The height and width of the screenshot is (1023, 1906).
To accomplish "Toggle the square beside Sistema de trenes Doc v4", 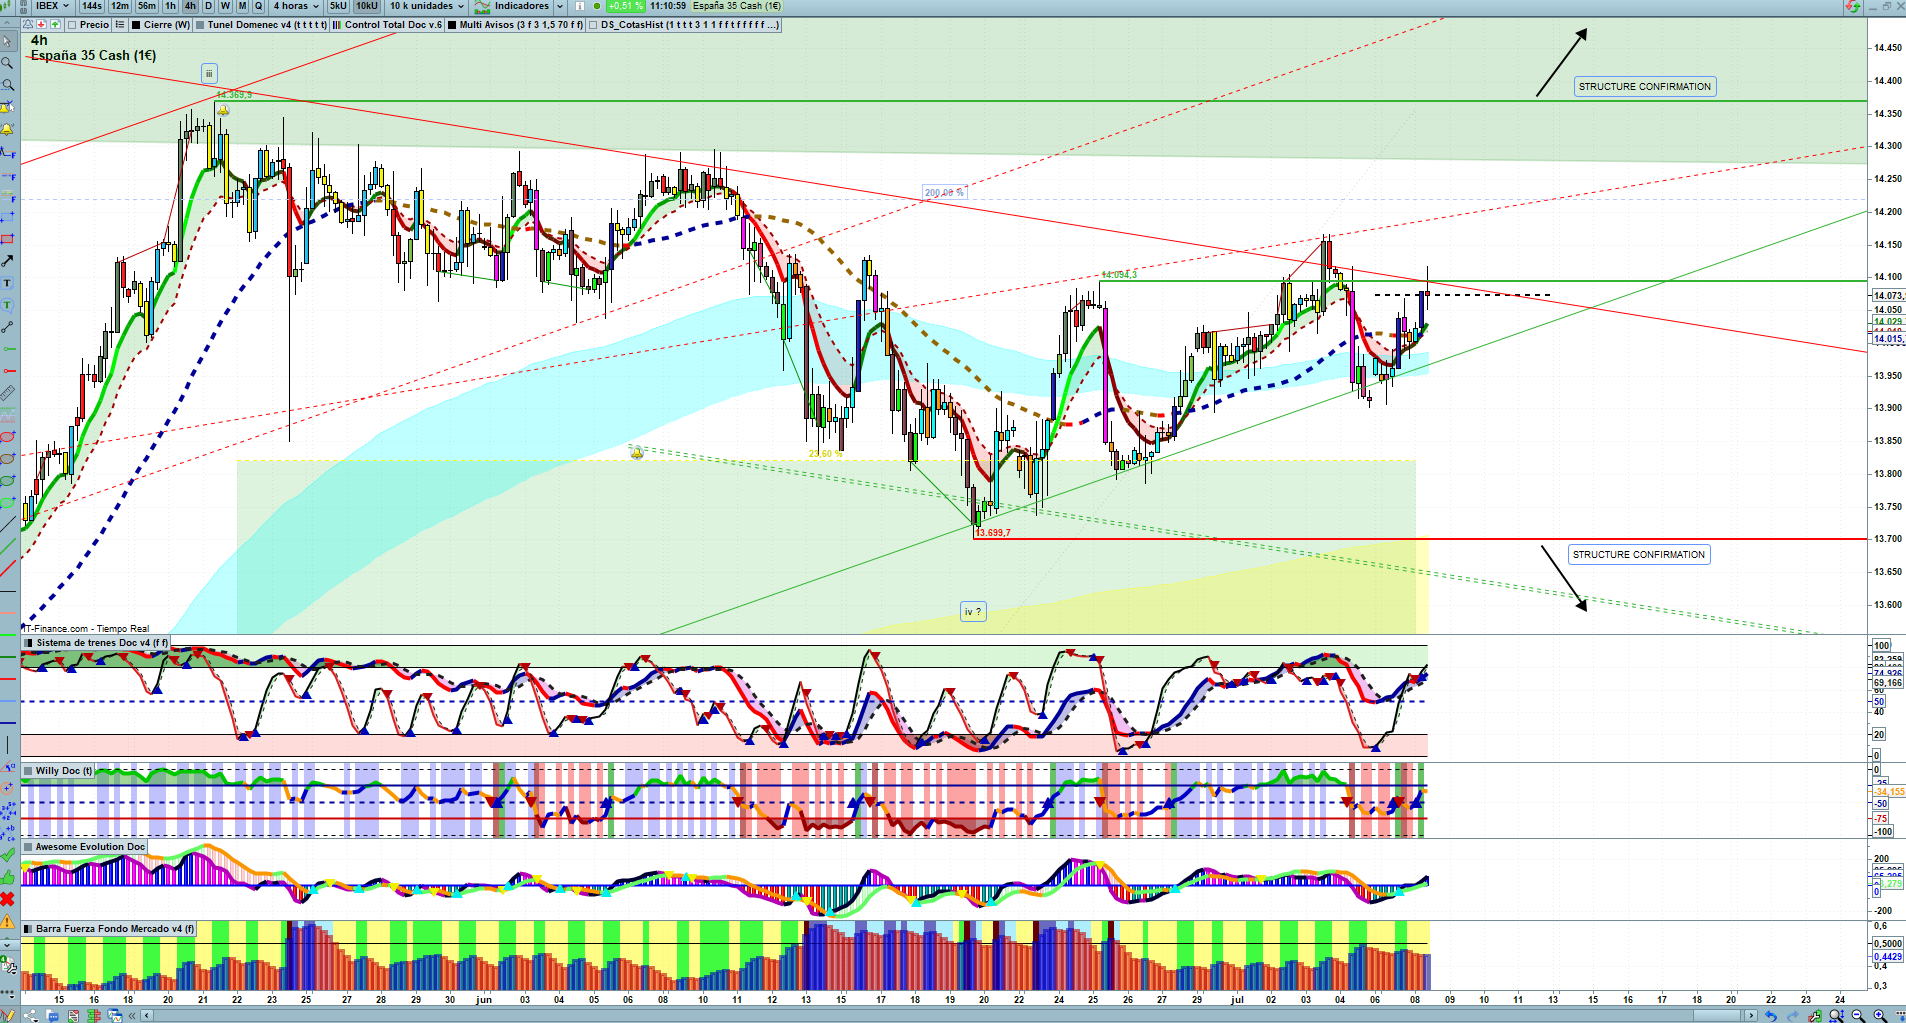I will click(x=29, y=643).
